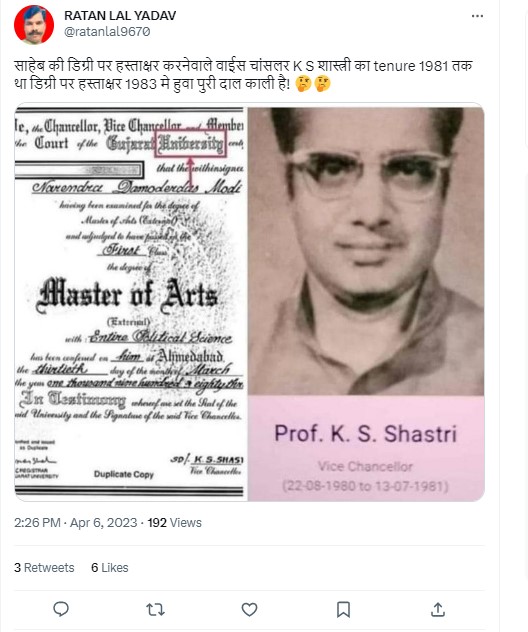Image resolution: width=528 pixels, height=632 pixels.
Task: Open Ratan Lal Yadav's profile avatar
Action: (34, 25)
